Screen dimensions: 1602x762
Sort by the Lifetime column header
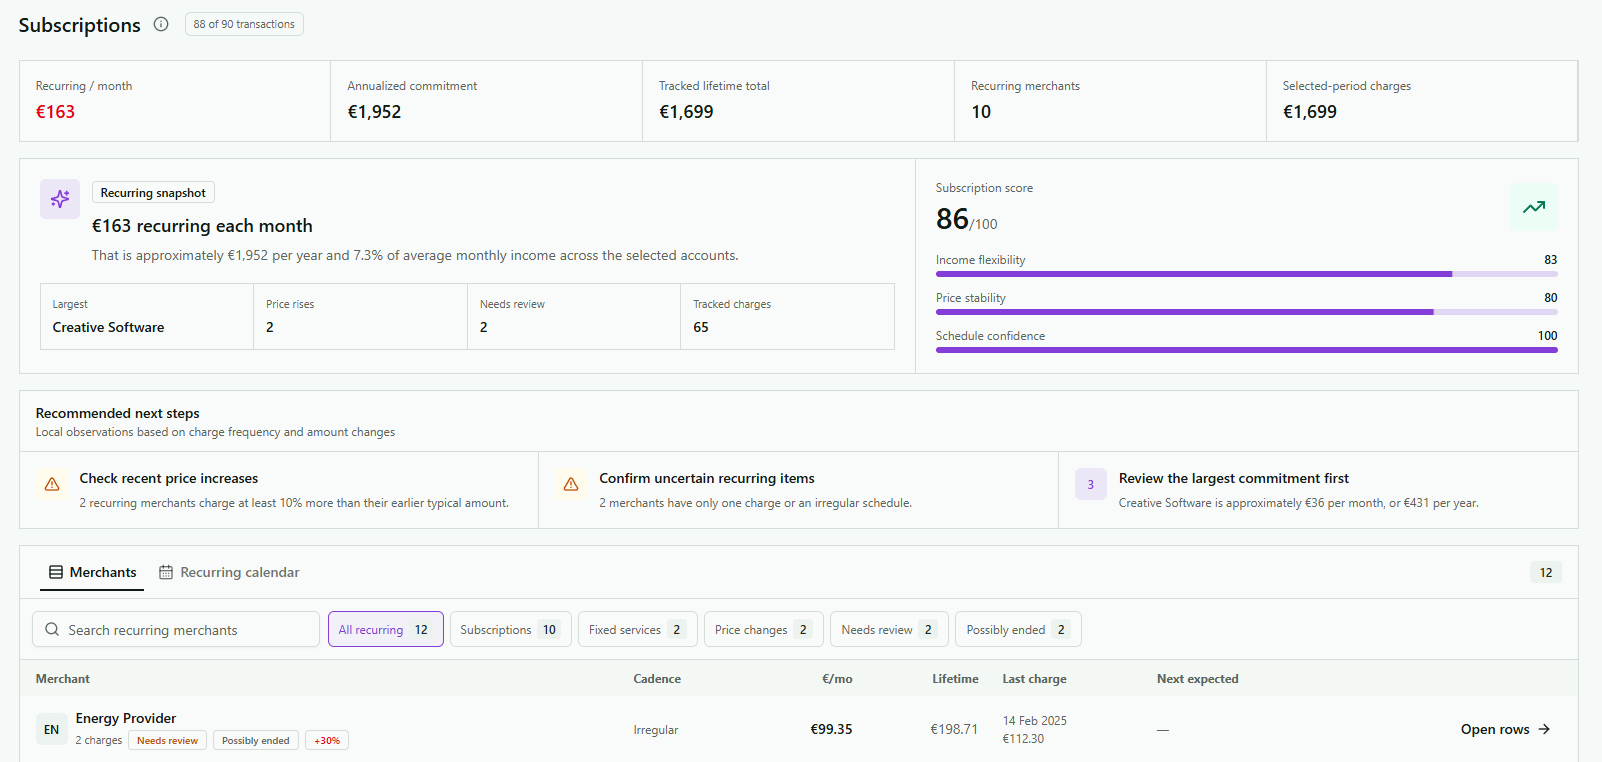click(955, 678)
